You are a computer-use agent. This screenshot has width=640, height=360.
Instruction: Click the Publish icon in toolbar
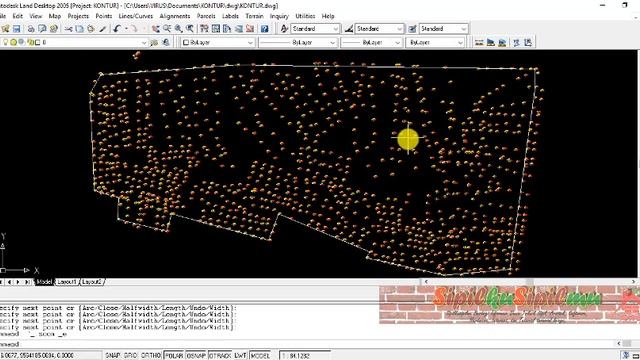click(x=53, y=29)
